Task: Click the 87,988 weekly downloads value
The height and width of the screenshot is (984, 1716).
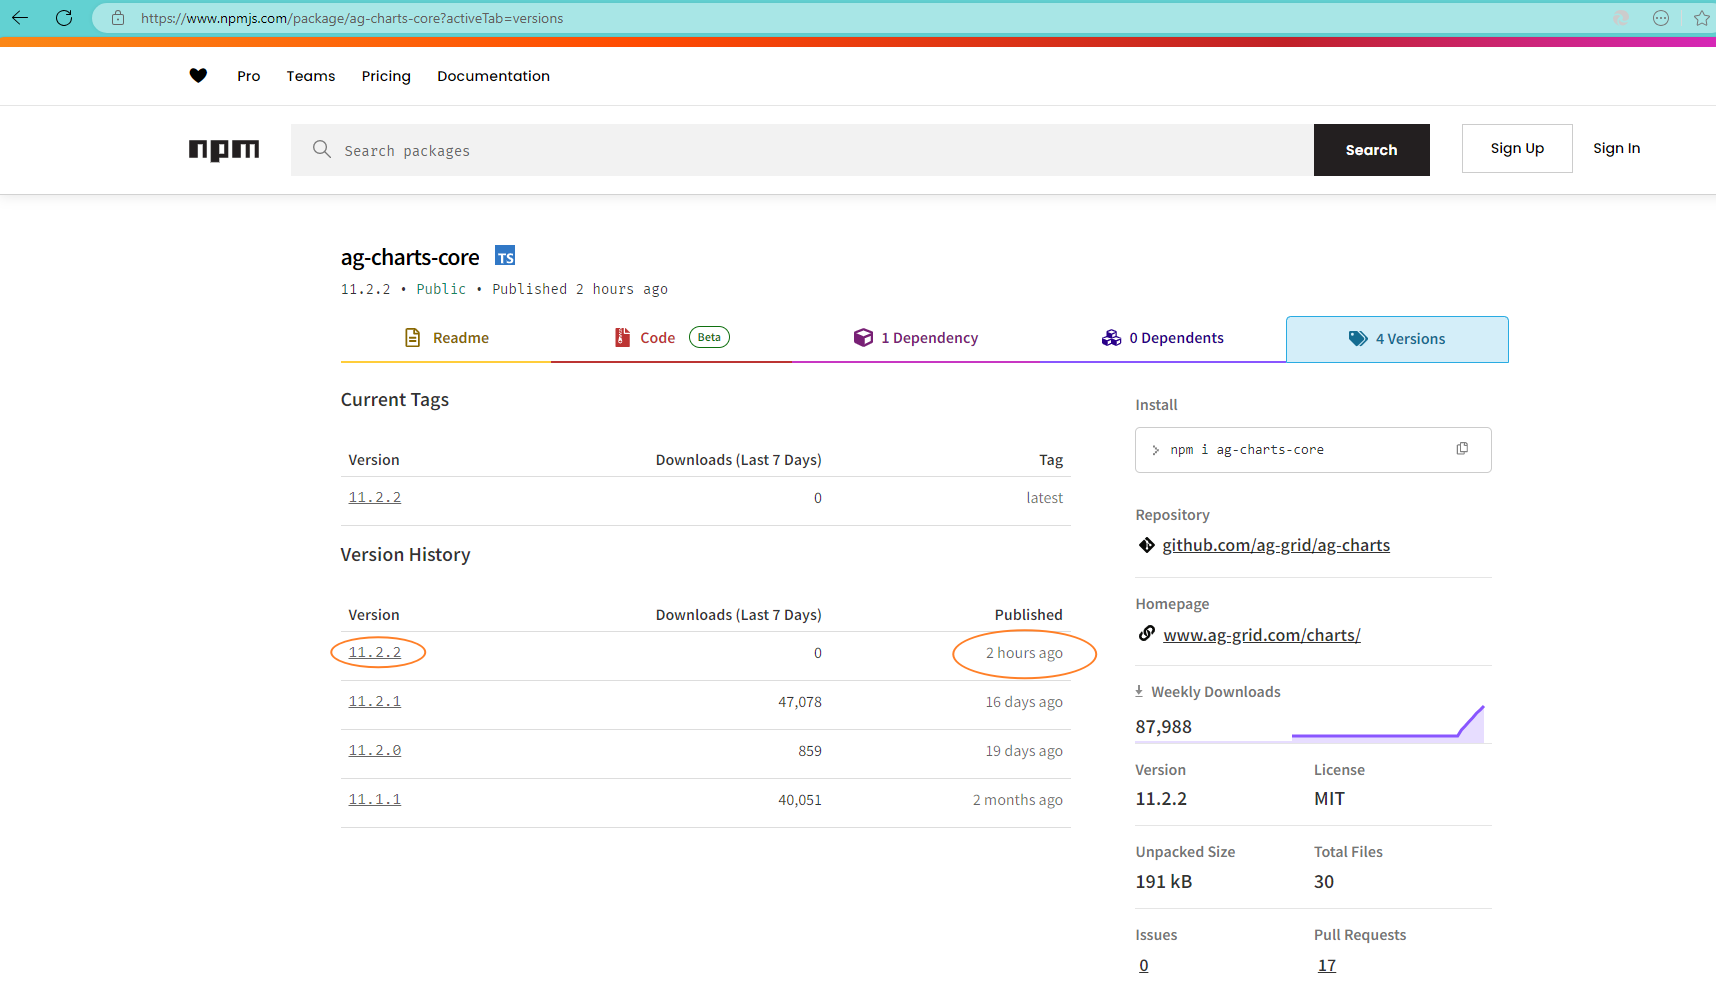Action: point(1163,727)
